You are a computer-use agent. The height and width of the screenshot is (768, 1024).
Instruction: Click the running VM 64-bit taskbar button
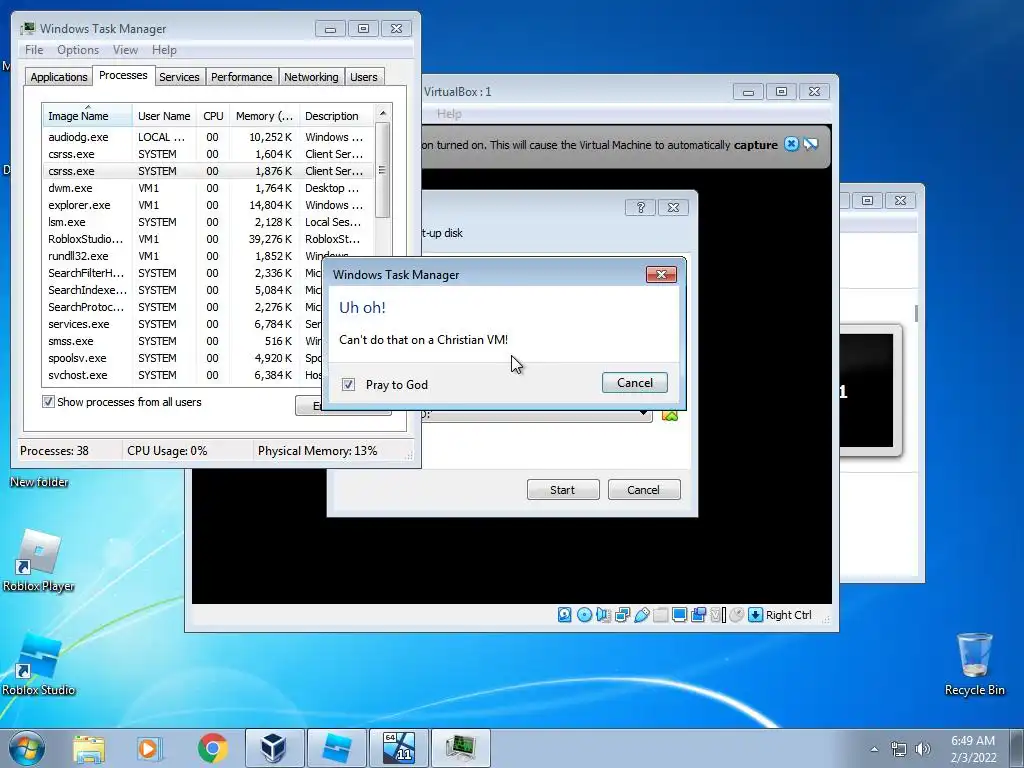click(x=398, y=748)
